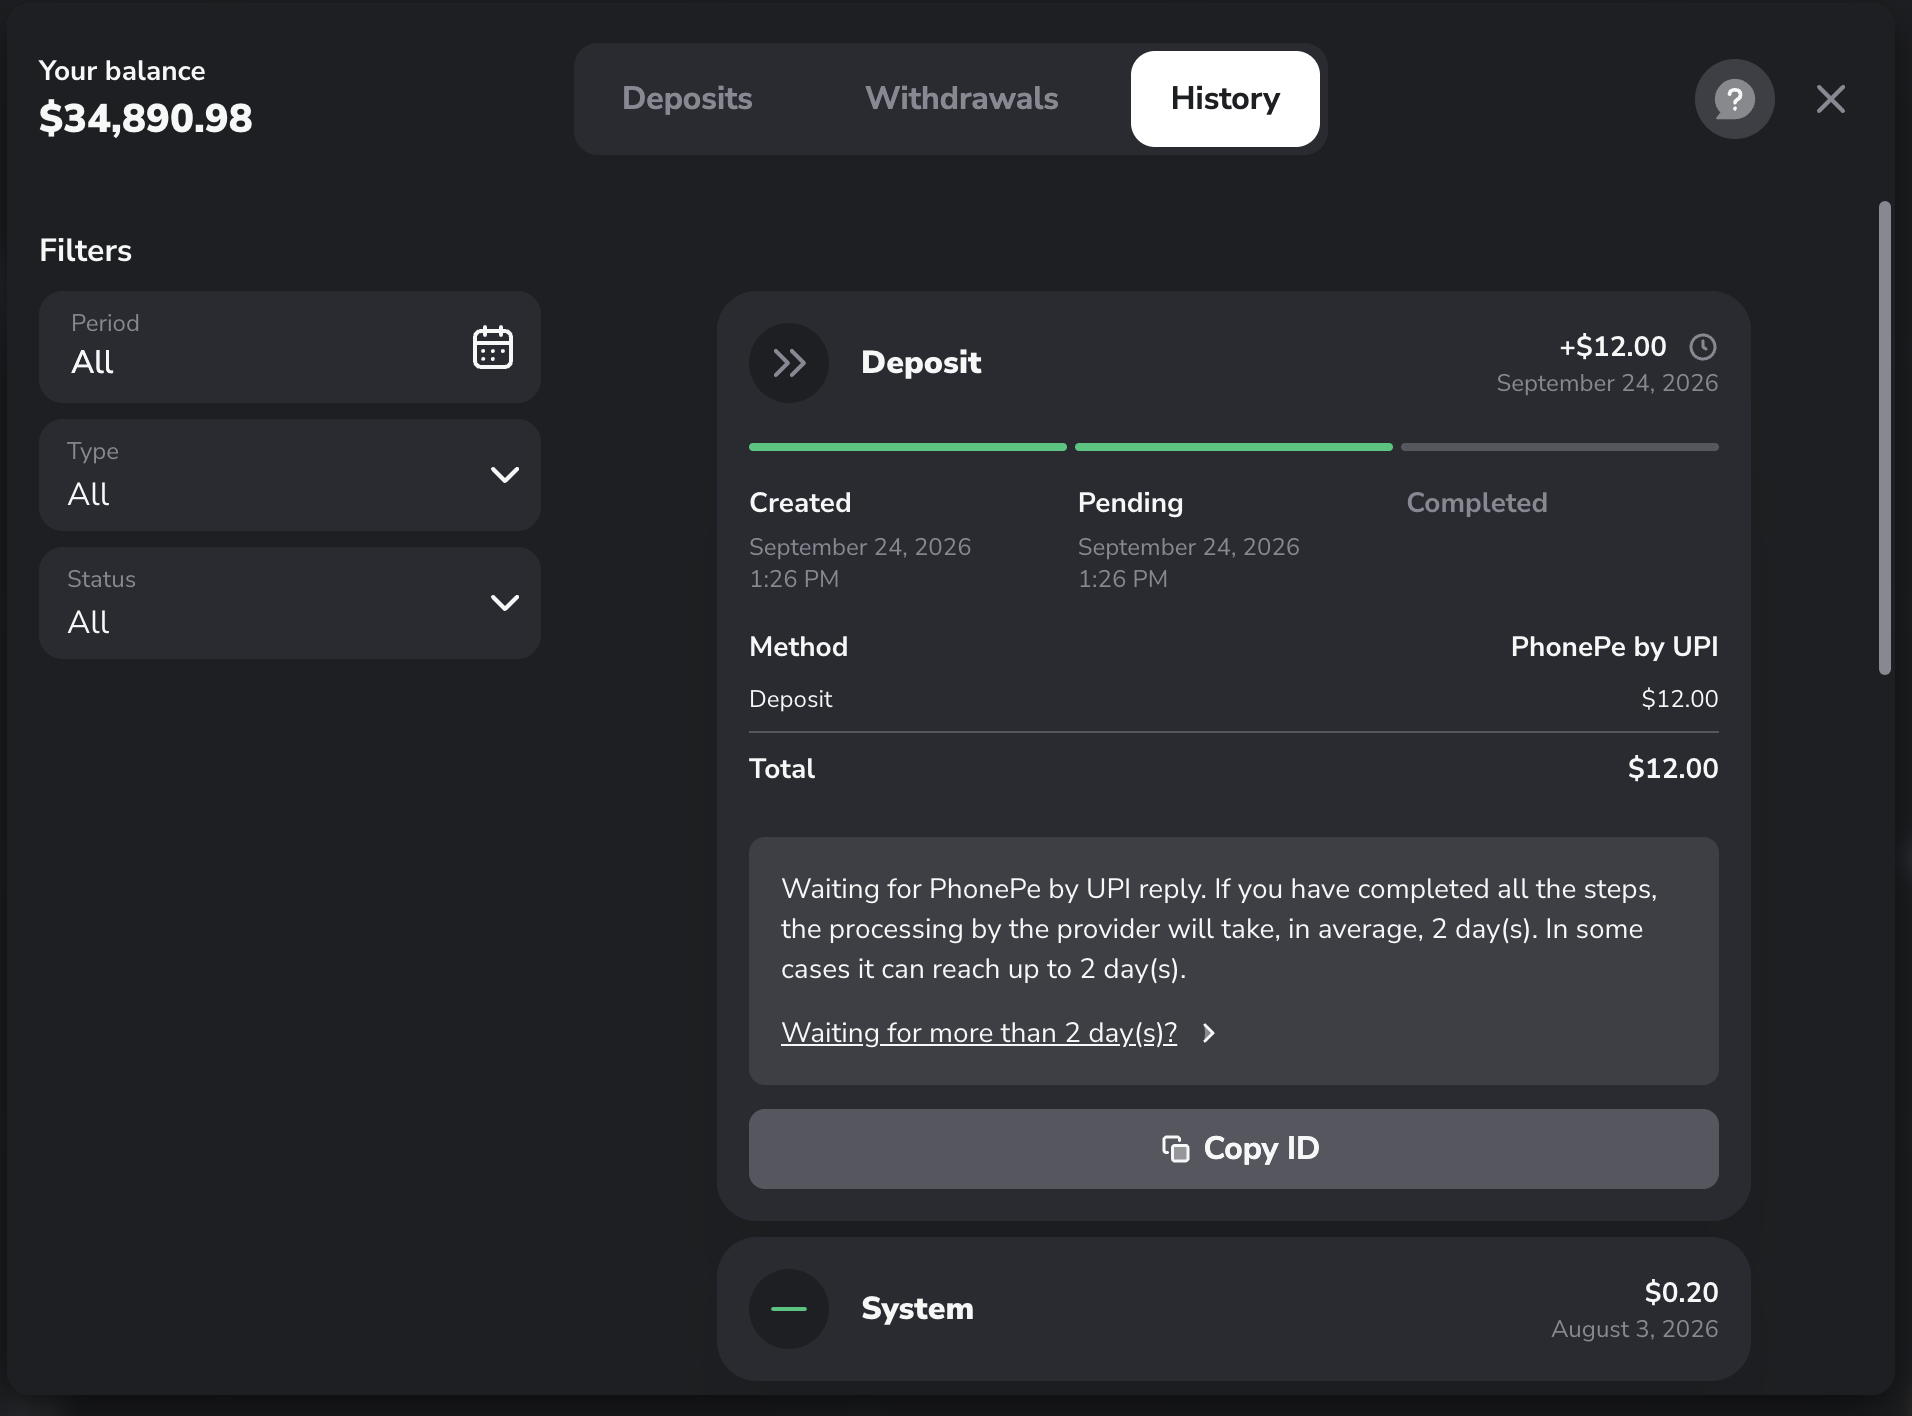Open 'Waiting for more than 2 day(s)?' link

pyautogui.click(x=979, y=1033)
